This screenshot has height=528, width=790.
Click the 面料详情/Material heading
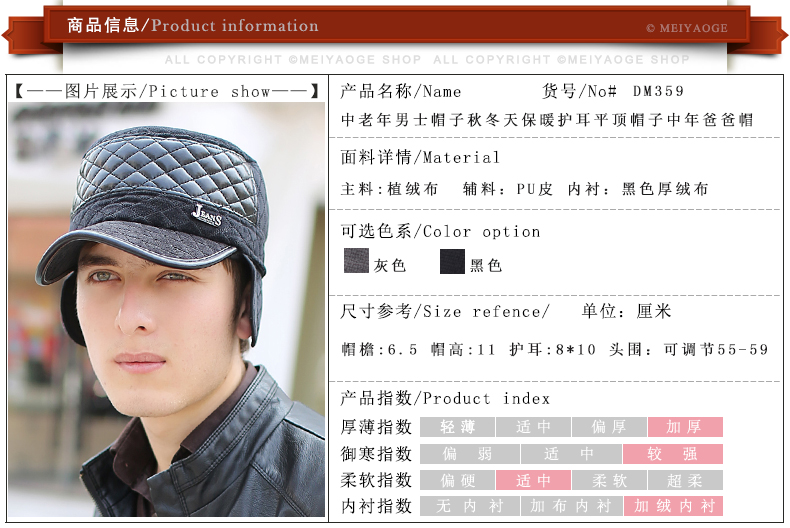(420, 157)
